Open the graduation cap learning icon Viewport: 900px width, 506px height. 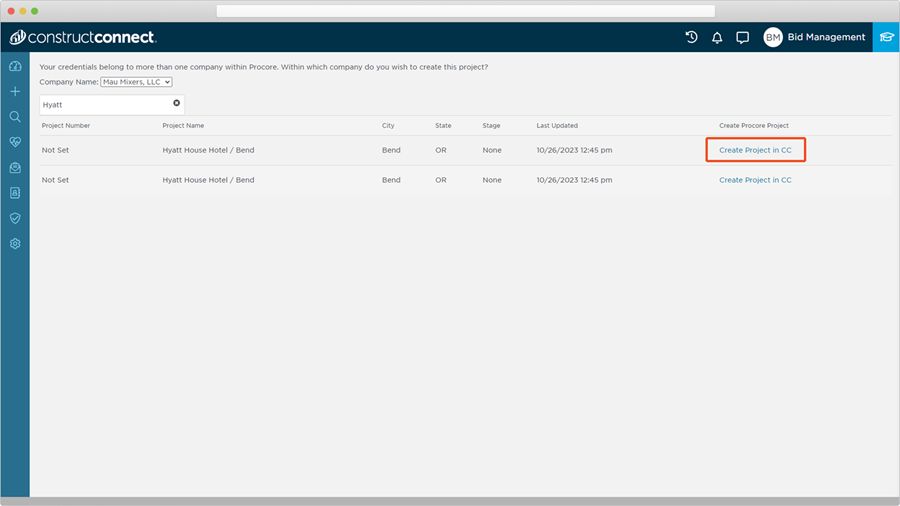[x=886, y=37]
